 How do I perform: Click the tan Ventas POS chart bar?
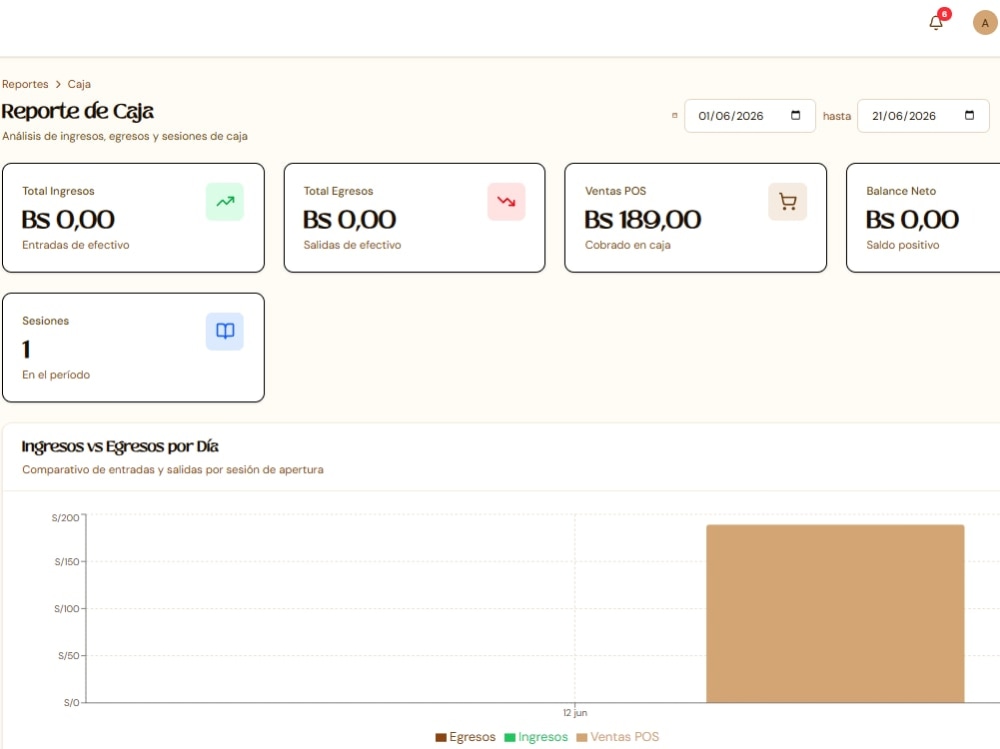(835, 614)
